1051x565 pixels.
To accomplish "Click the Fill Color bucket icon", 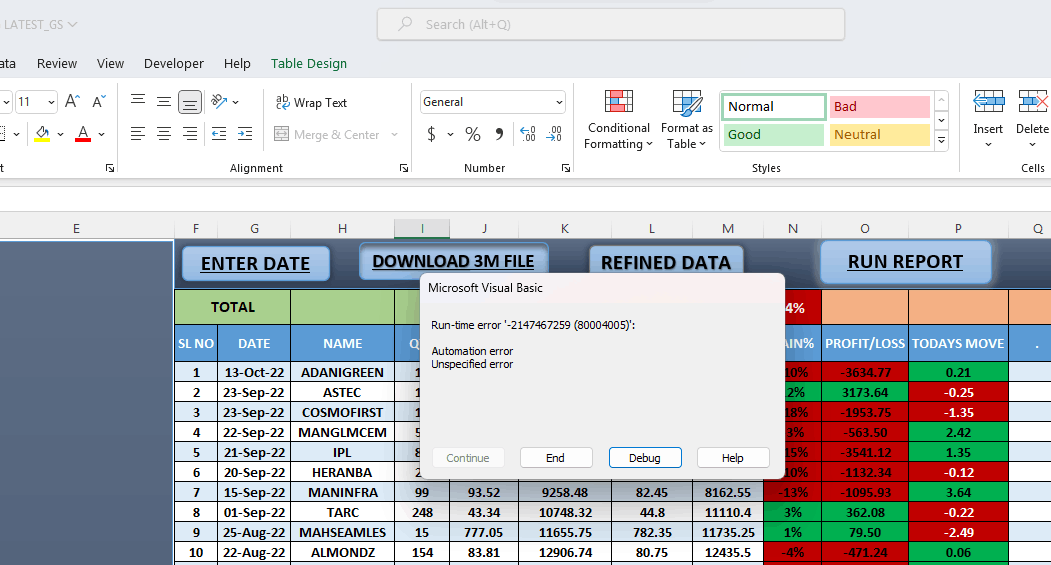I will (43, 134).
